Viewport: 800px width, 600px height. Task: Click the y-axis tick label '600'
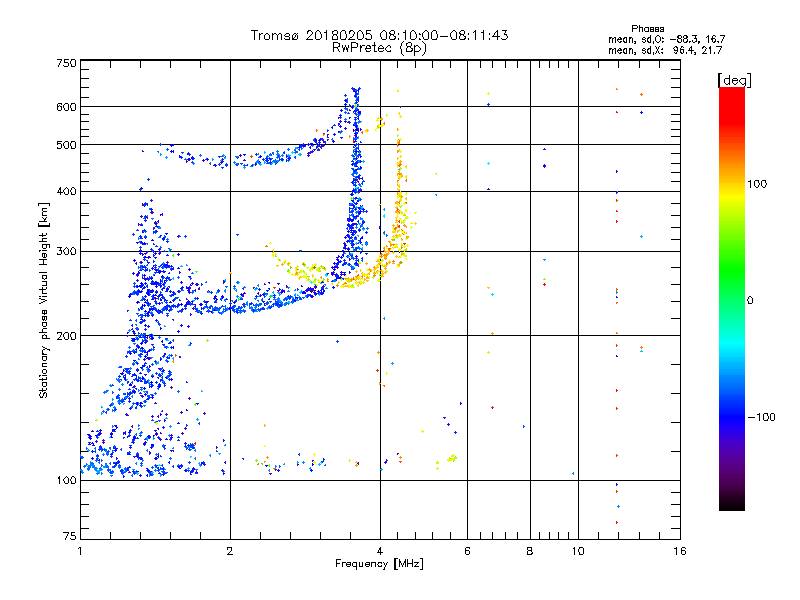(x=67, y=107)
